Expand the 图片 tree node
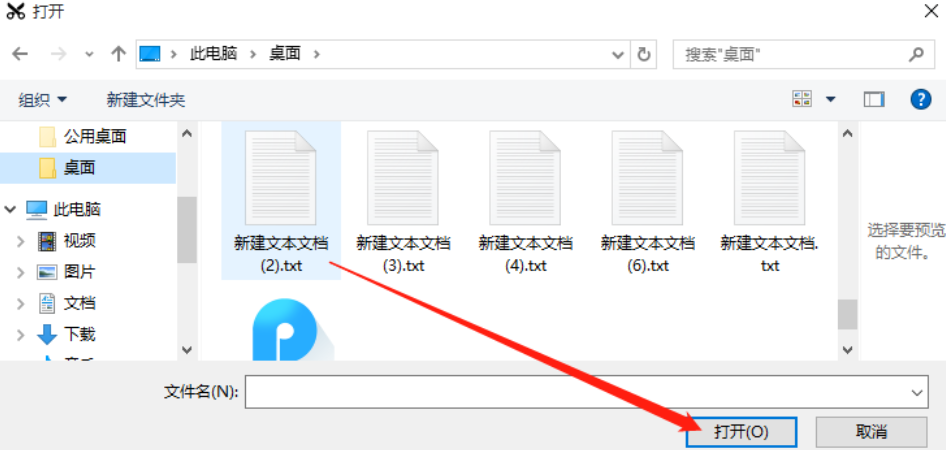 [21, 273]
